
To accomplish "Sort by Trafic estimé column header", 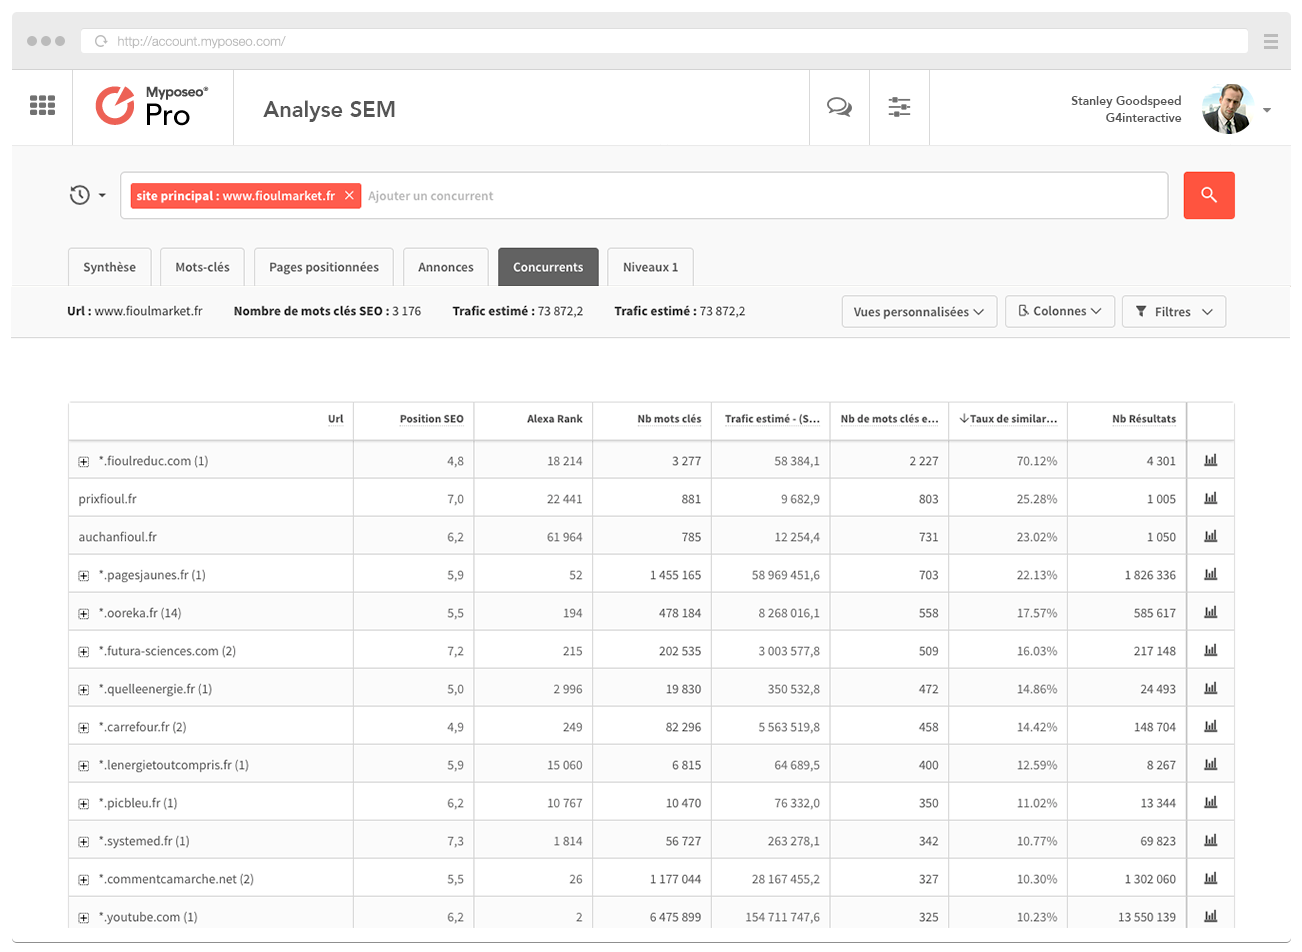I will pyautogui.click(x=772, y=419).
